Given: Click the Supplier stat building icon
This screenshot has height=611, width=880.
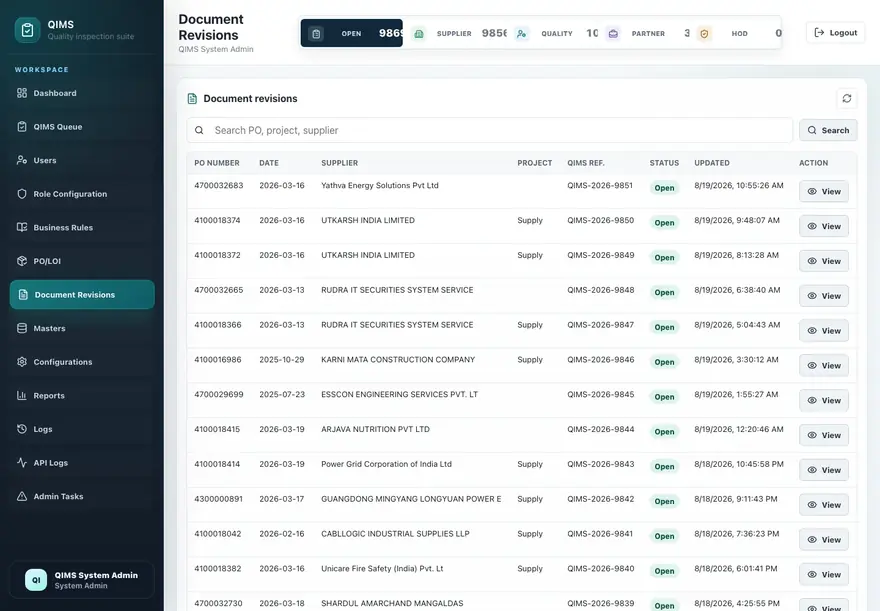Looking at the screenshot, I should 419,34.
